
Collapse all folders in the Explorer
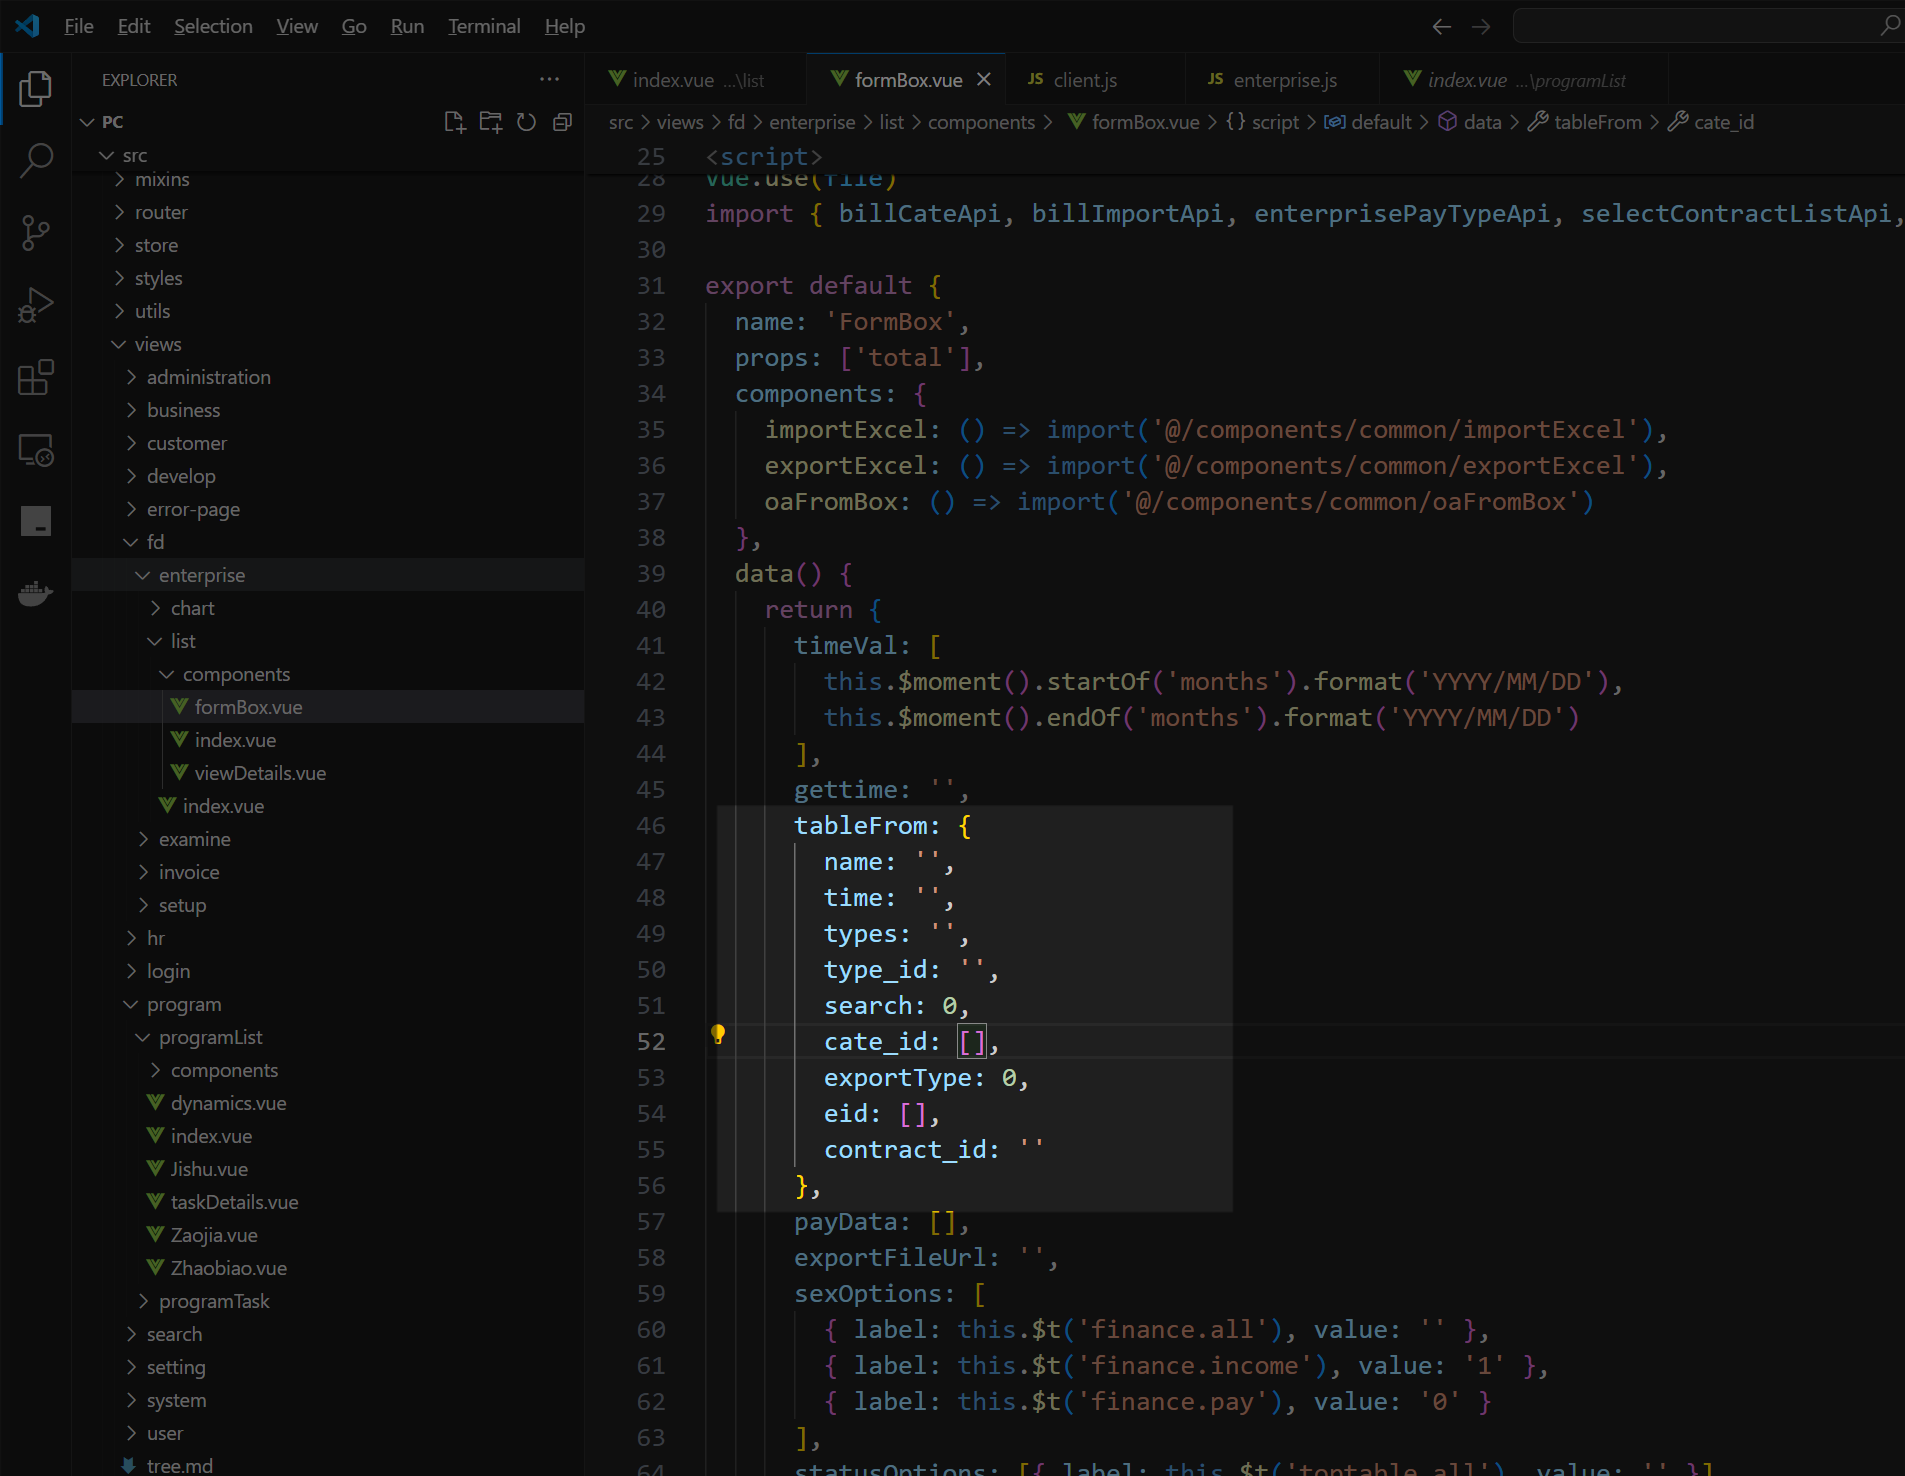coord(562,122)
